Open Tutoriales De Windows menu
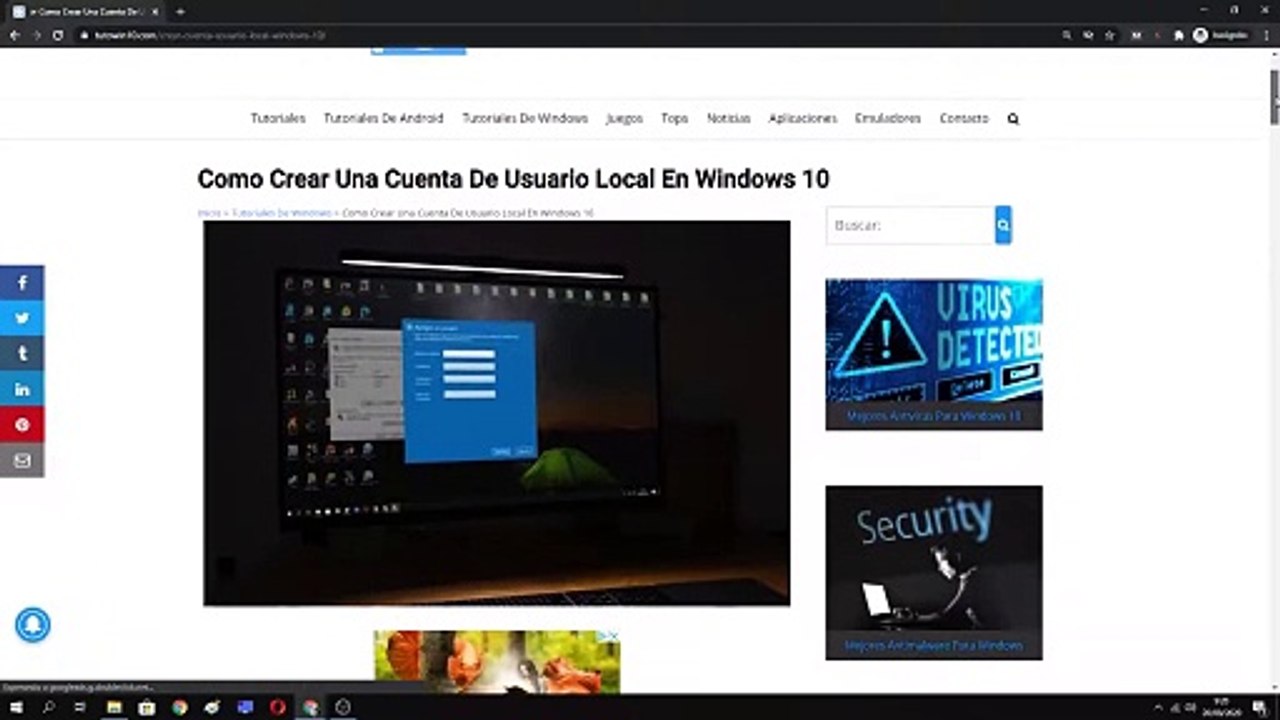Viewport: 1280px width, 720px height. pos(525,118)
